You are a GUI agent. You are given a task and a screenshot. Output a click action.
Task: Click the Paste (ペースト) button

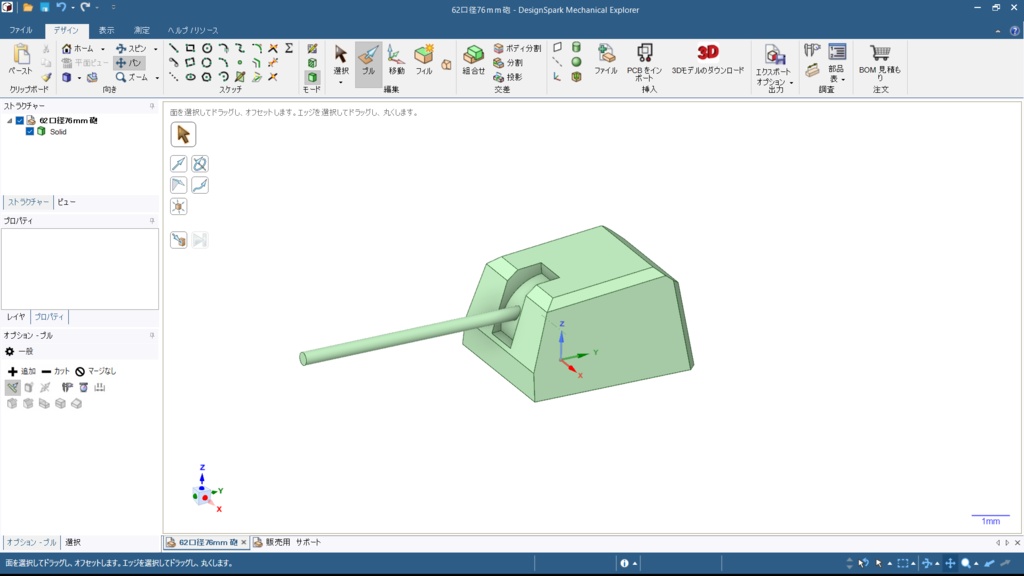[x=20, y=59]
